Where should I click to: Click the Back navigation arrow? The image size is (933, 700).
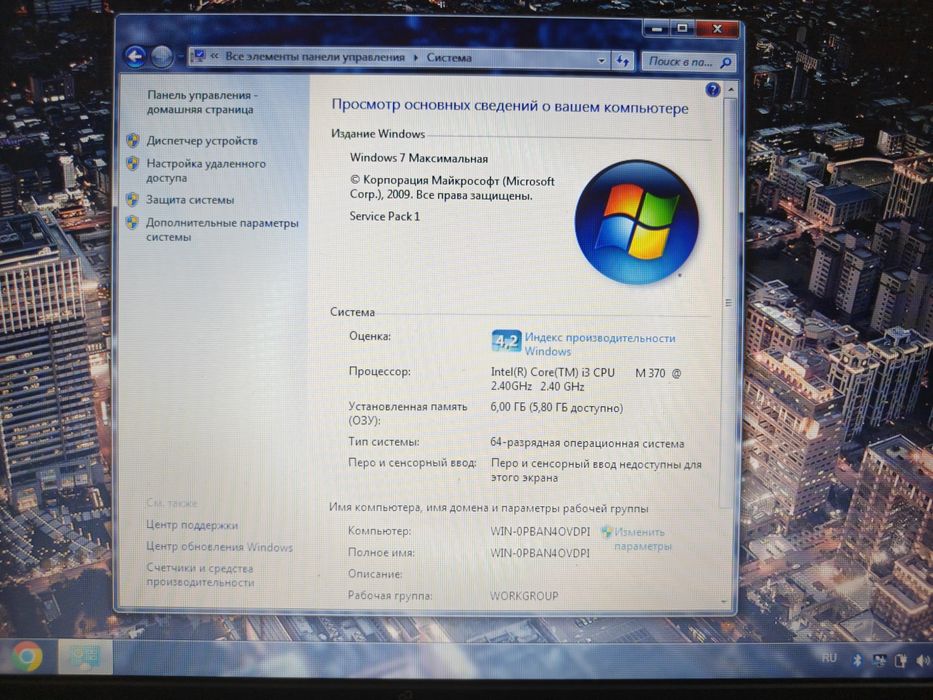click(135, 57)
